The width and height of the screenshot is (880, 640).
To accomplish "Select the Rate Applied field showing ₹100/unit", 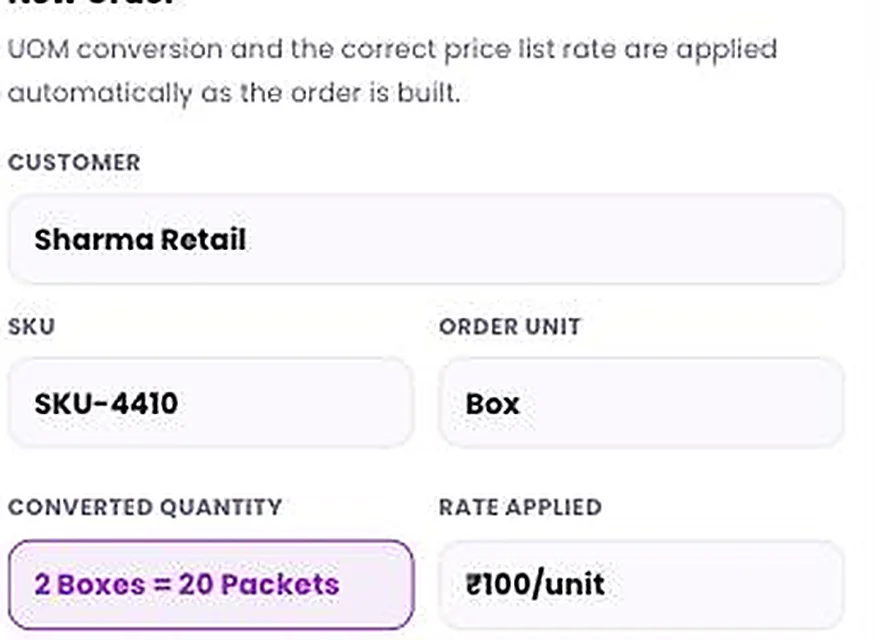I will click(641, 584).
